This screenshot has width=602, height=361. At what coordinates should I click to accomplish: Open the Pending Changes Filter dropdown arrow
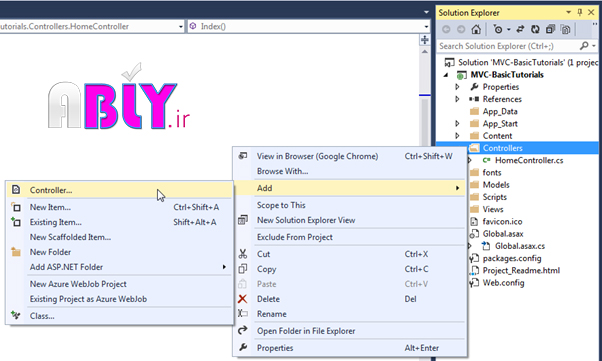pyautogui.click(x=509, y=29)
